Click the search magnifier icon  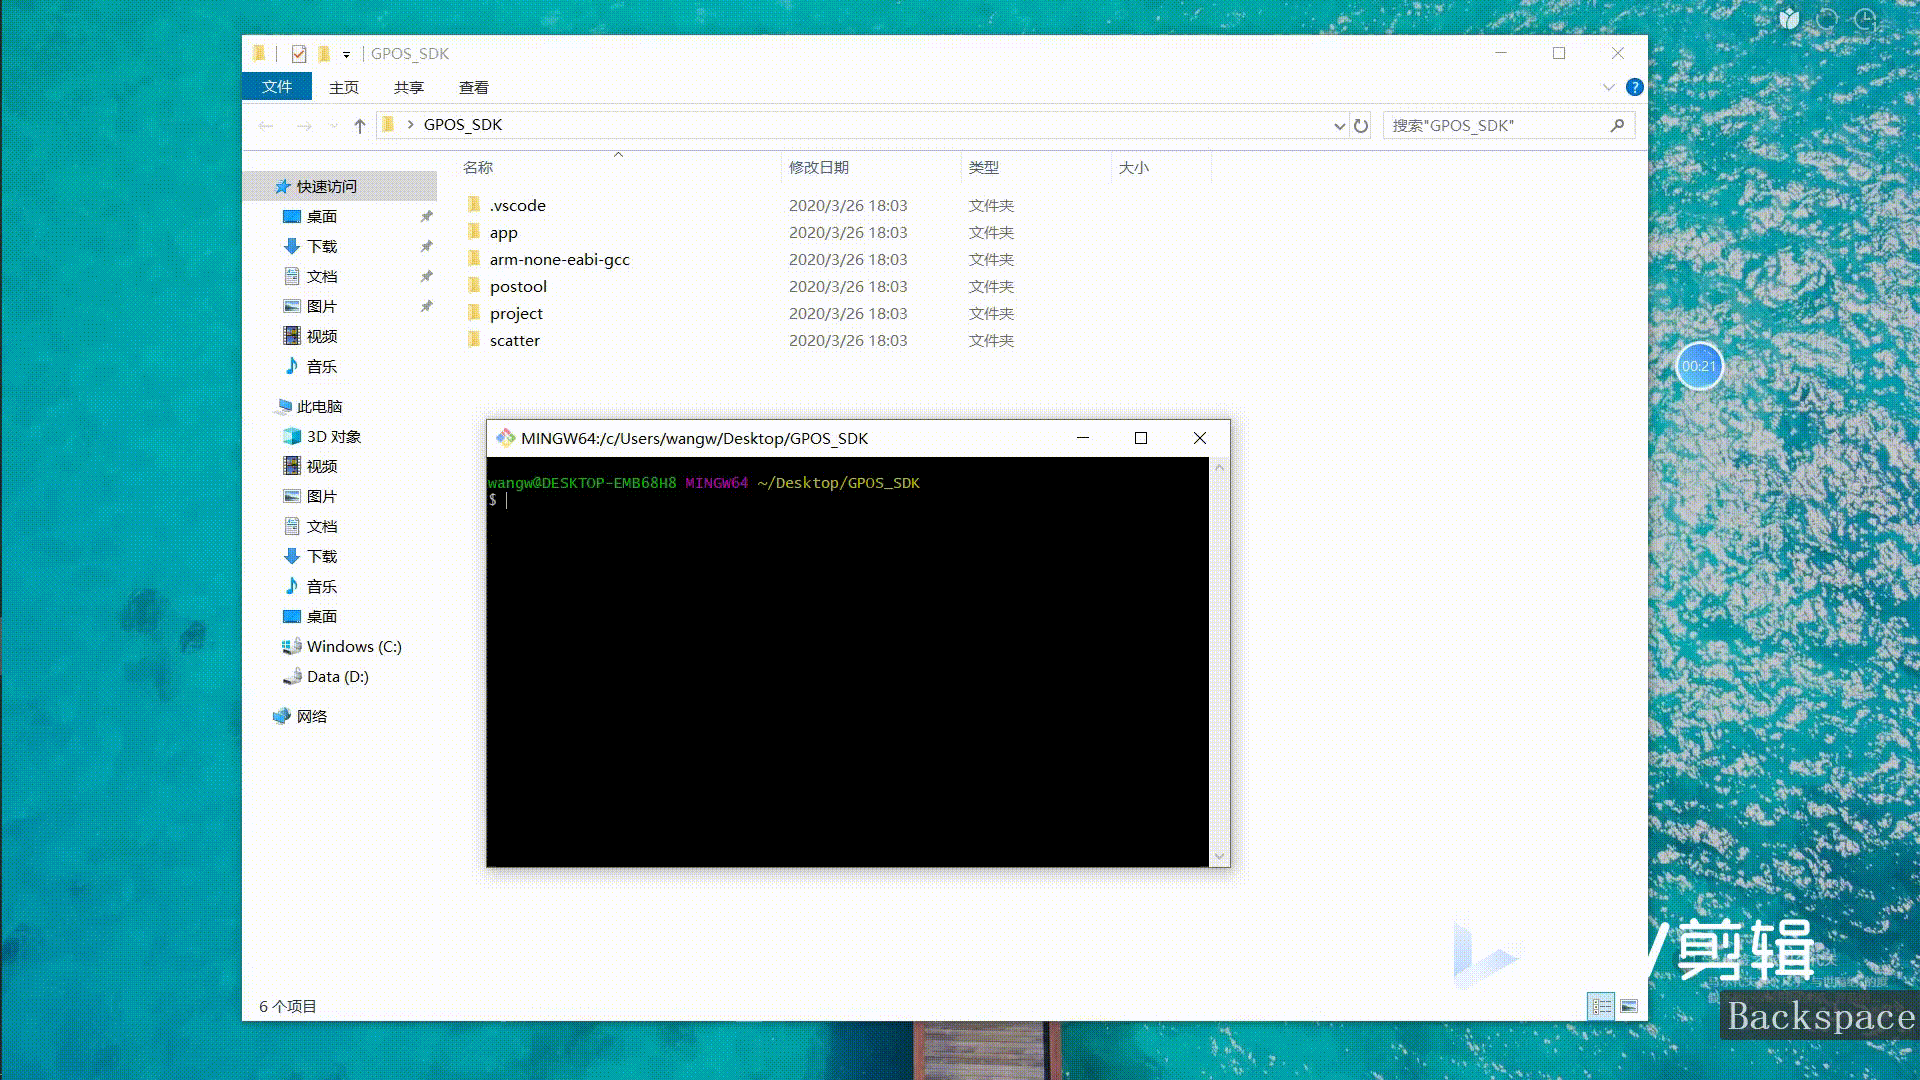click(1617, 125)
